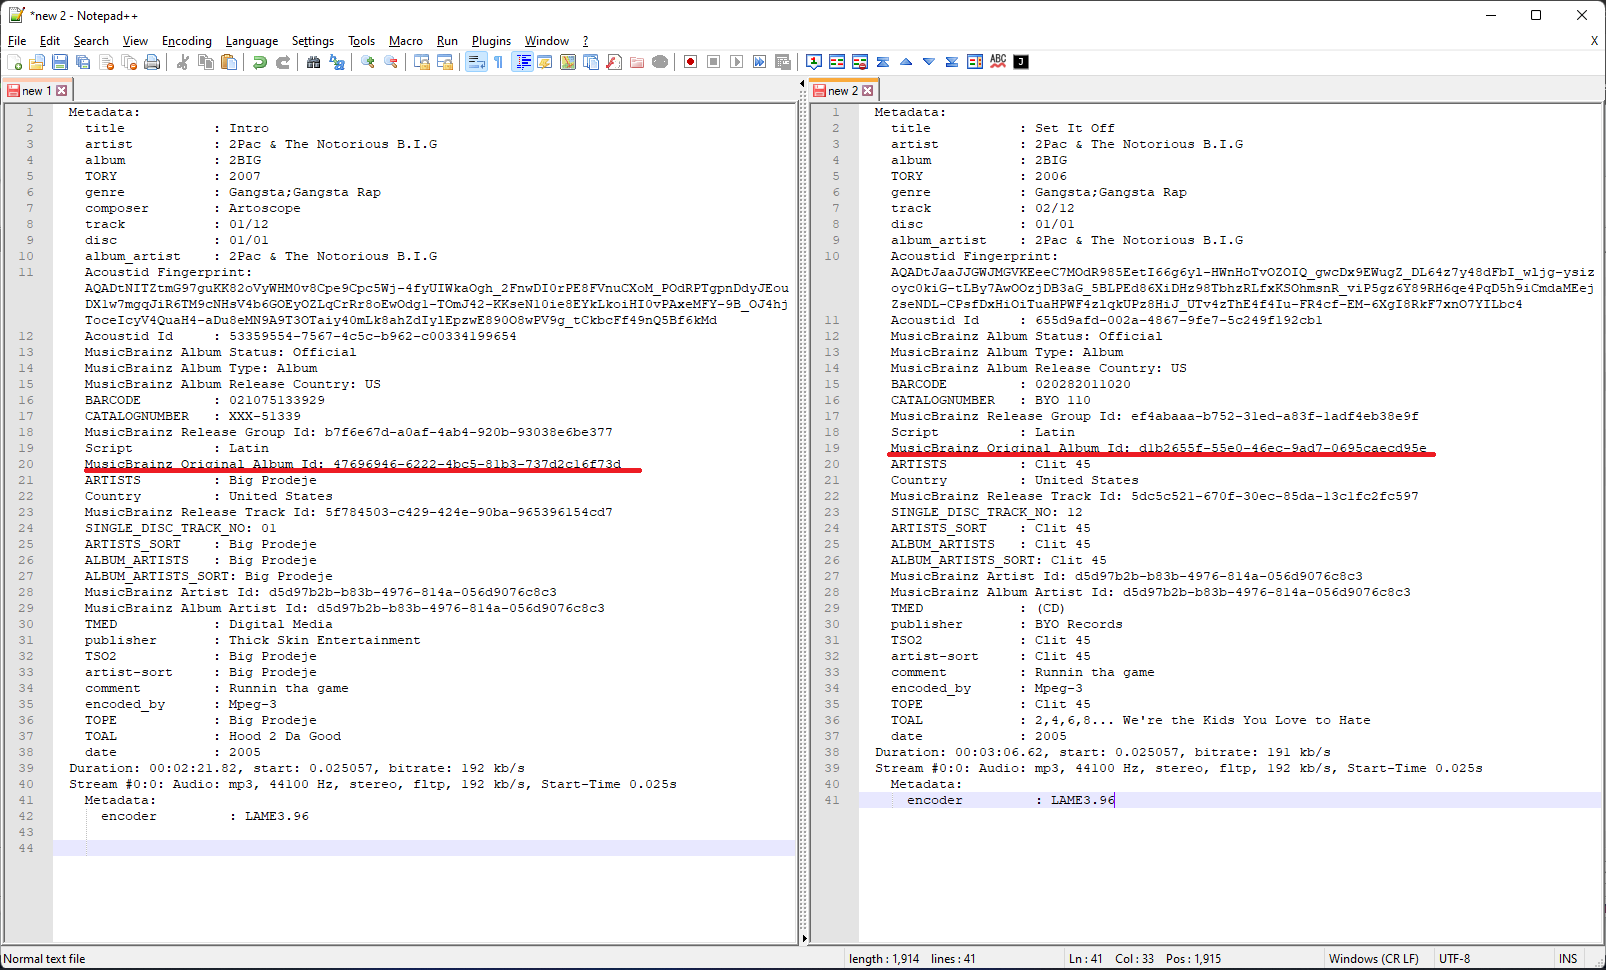Click the Zoom In magnifier icon

coord(368,62)
